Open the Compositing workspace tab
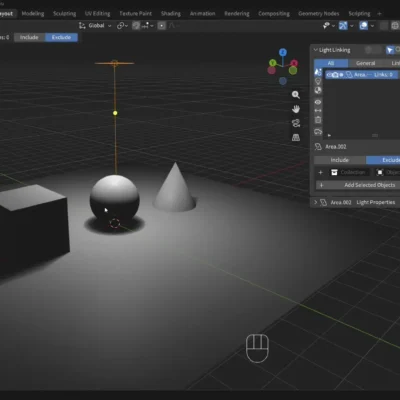Screen dimensions: 400x400 (274, 14)
